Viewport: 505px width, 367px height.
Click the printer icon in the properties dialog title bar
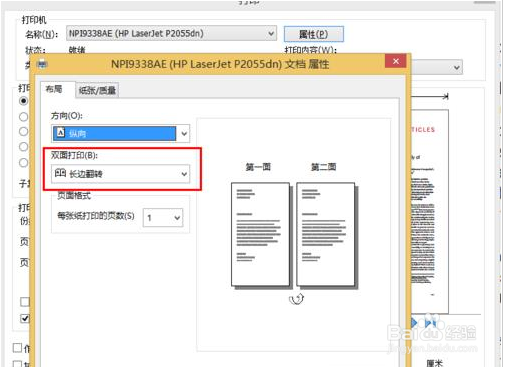click(42, 64)
